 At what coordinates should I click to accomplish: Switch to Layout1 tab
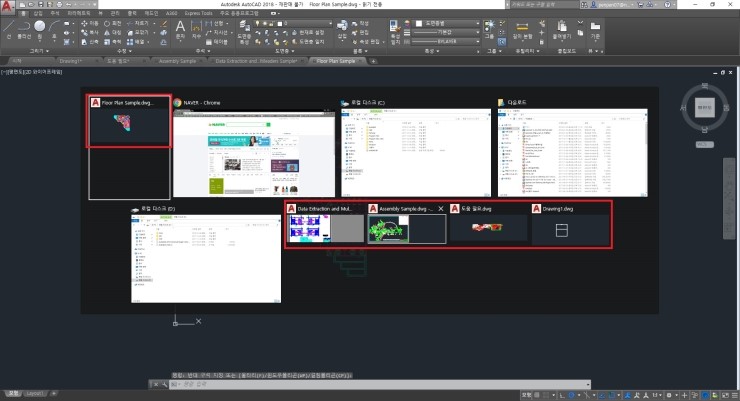coord(34,393)
